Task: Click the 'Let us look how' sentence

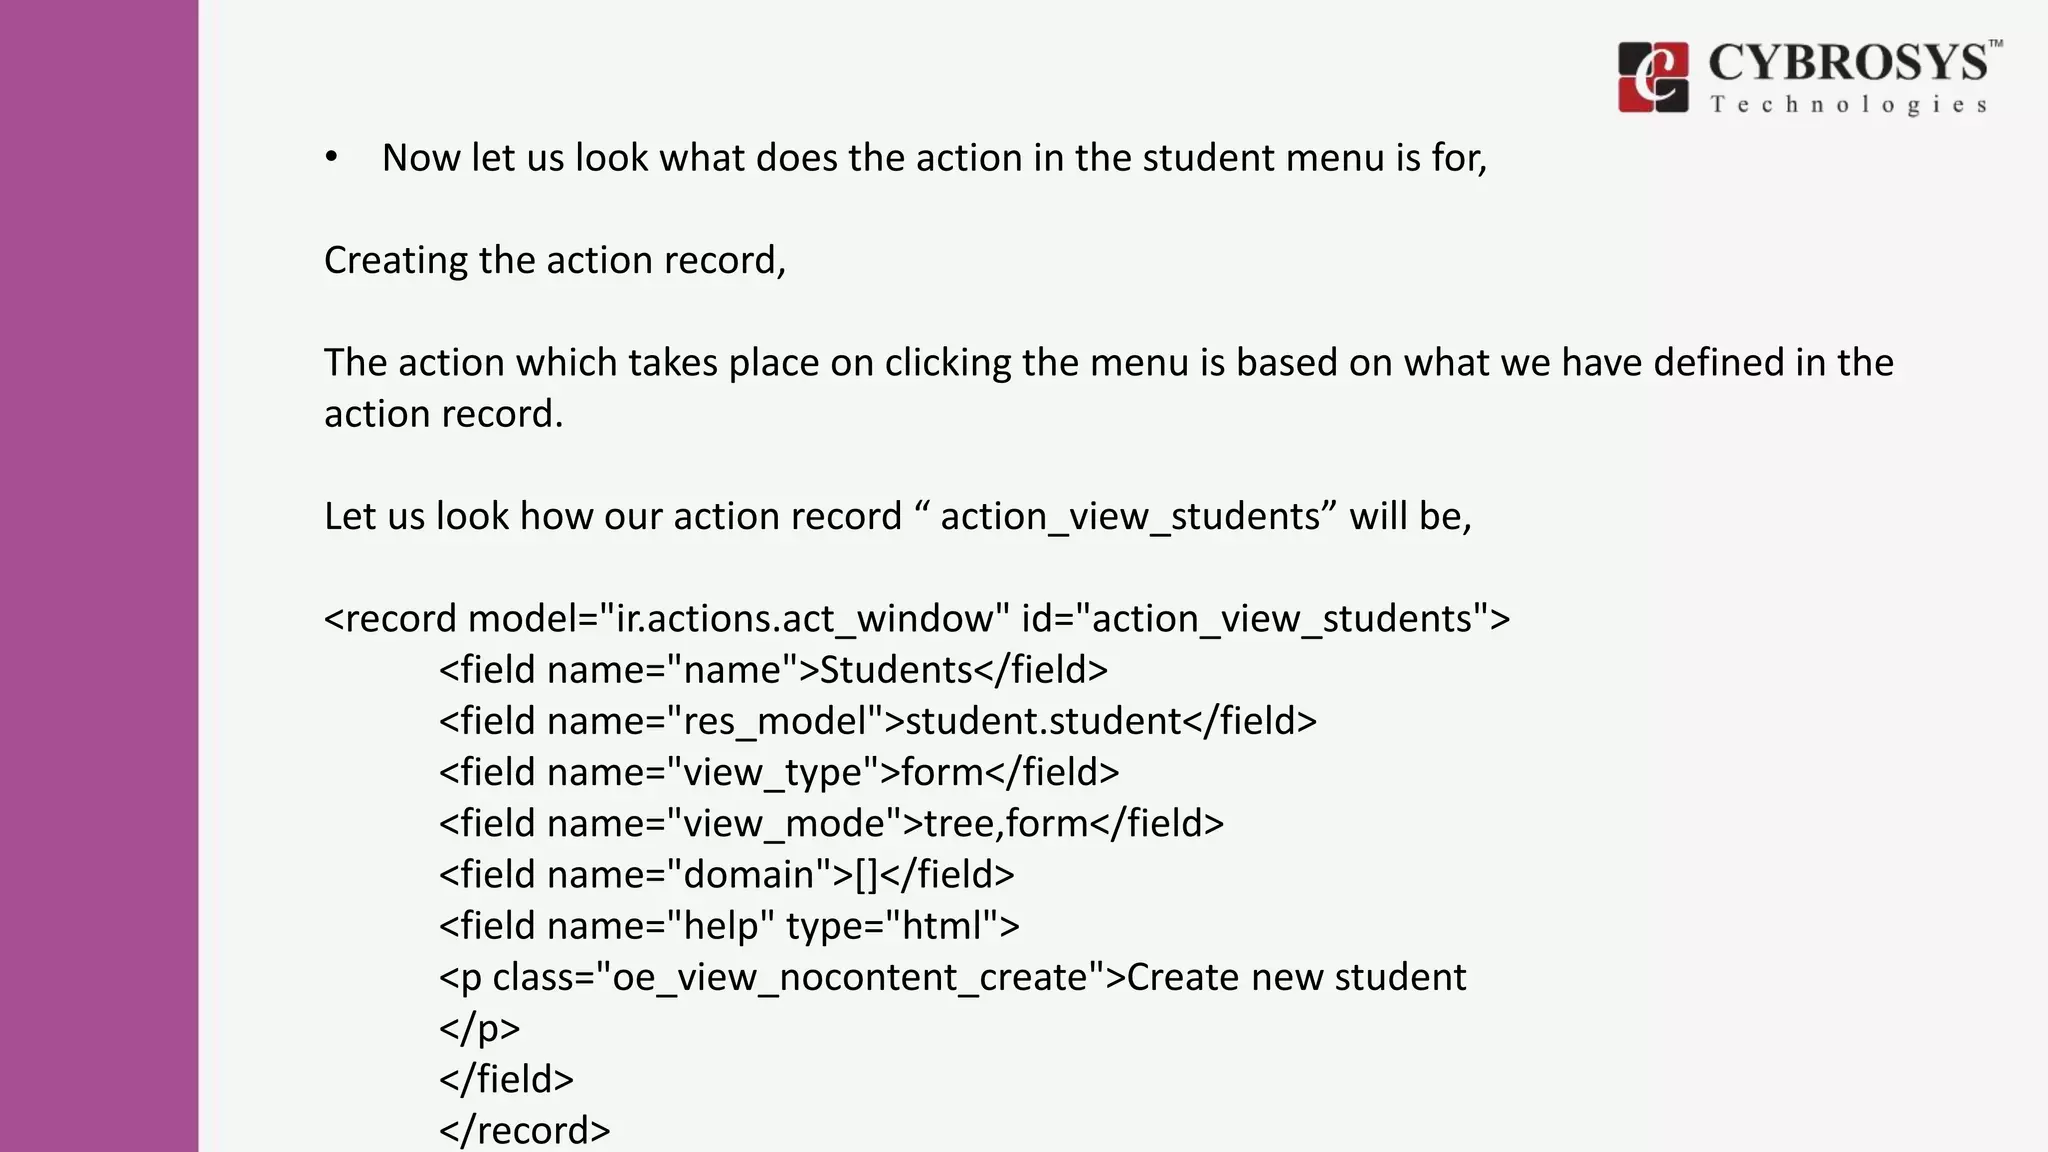Action: point(897,516)
